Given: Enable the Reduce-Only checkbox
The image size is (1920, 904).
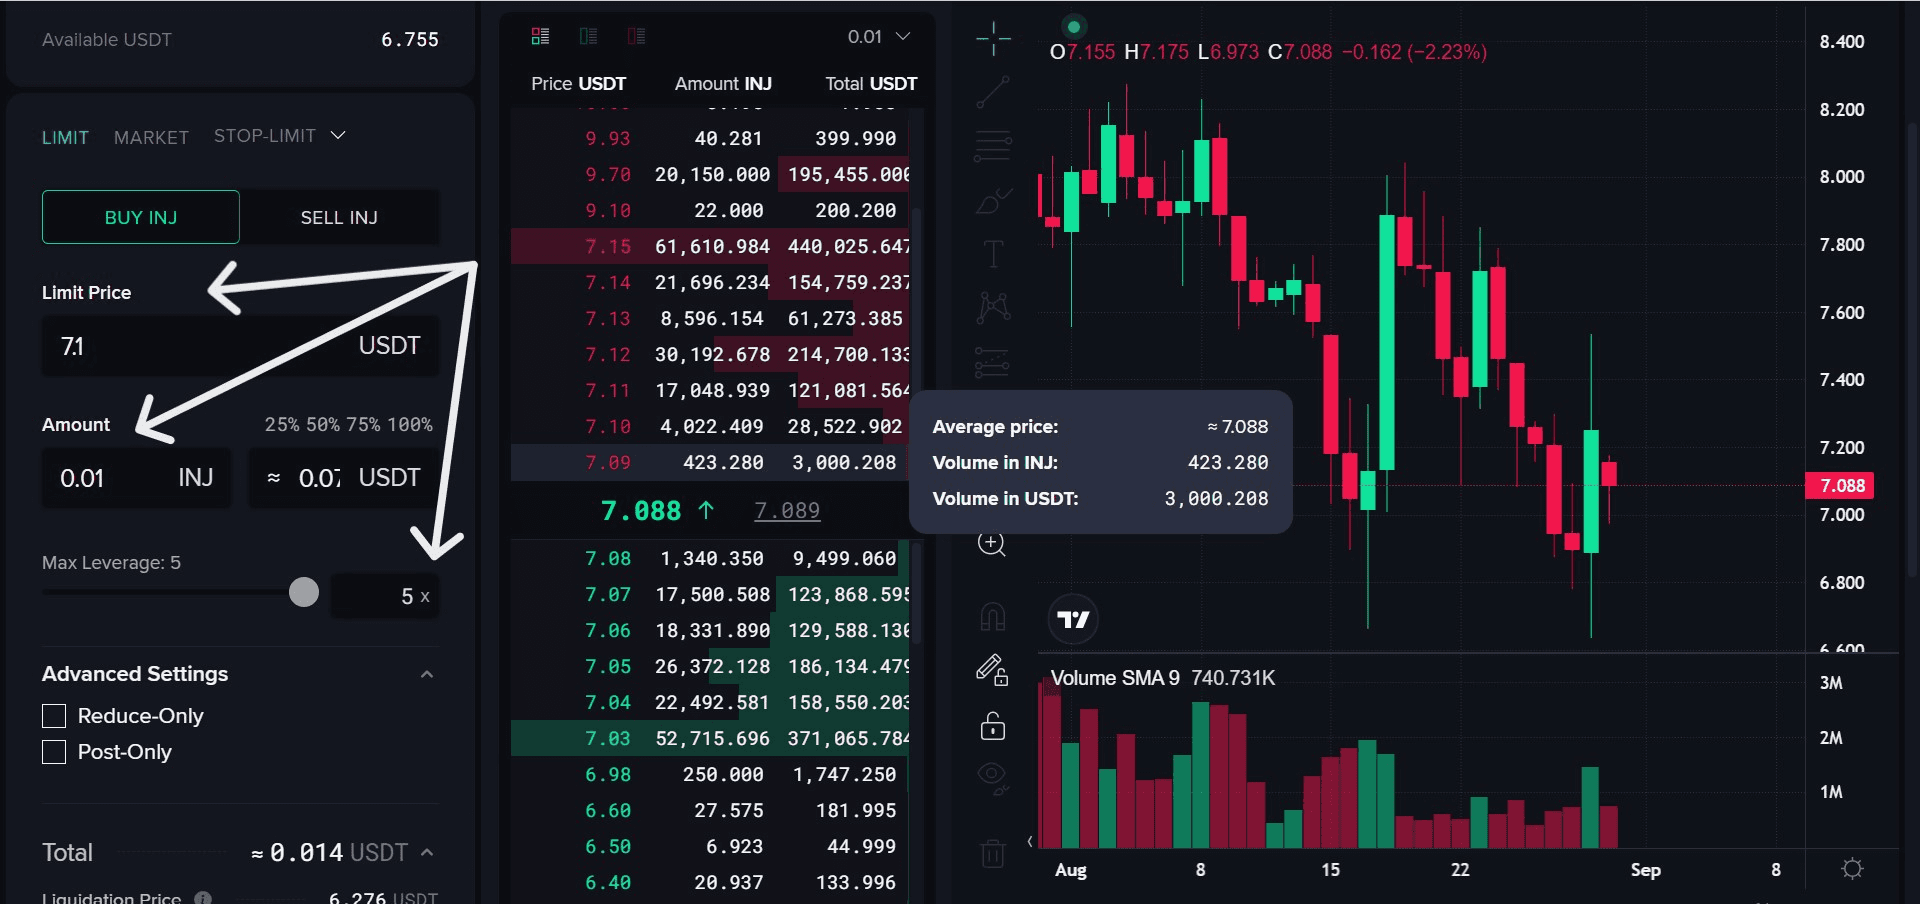Looking at the screenshot, I should 54,716.
